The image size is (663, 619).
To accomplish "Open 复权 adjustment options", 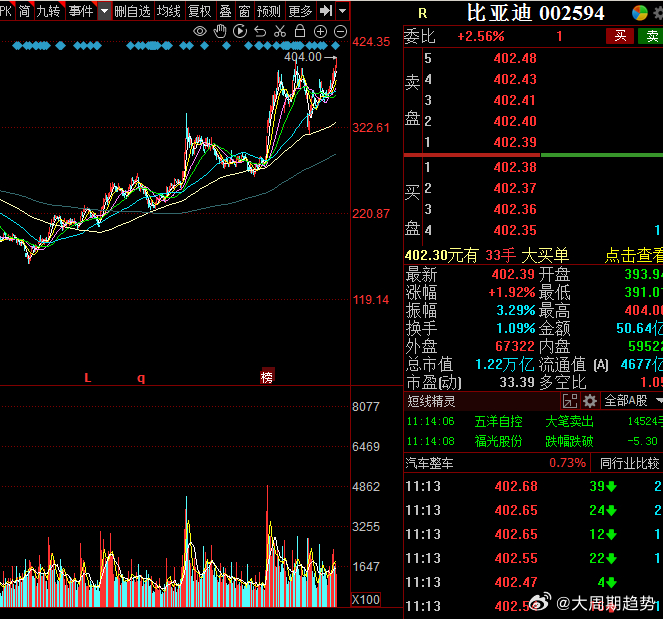I will 200,11.
